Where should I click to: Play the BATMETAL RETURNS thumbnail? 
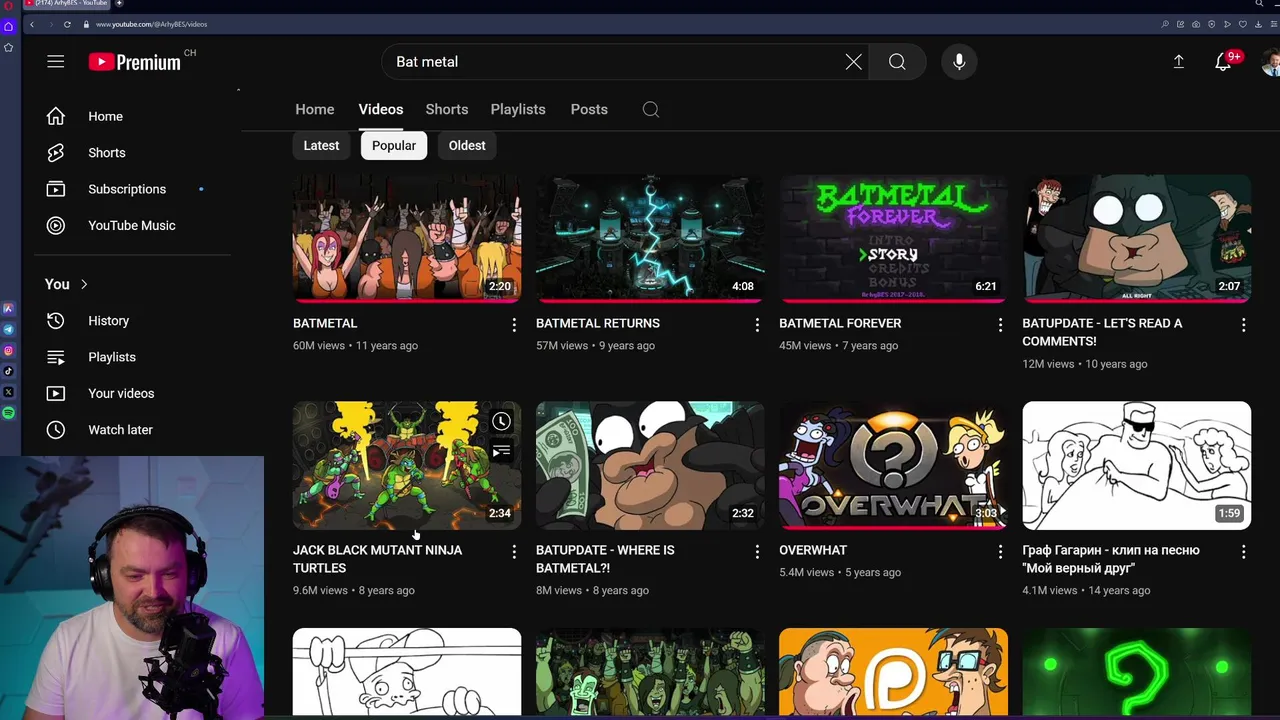click(650, 238)
